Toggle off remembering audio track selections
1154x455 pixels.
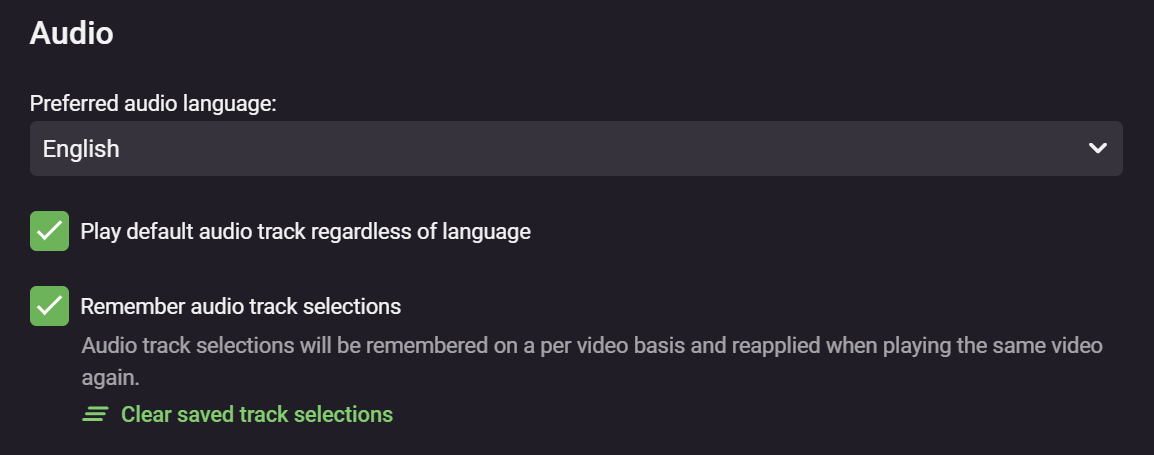(x=49, y=306)
